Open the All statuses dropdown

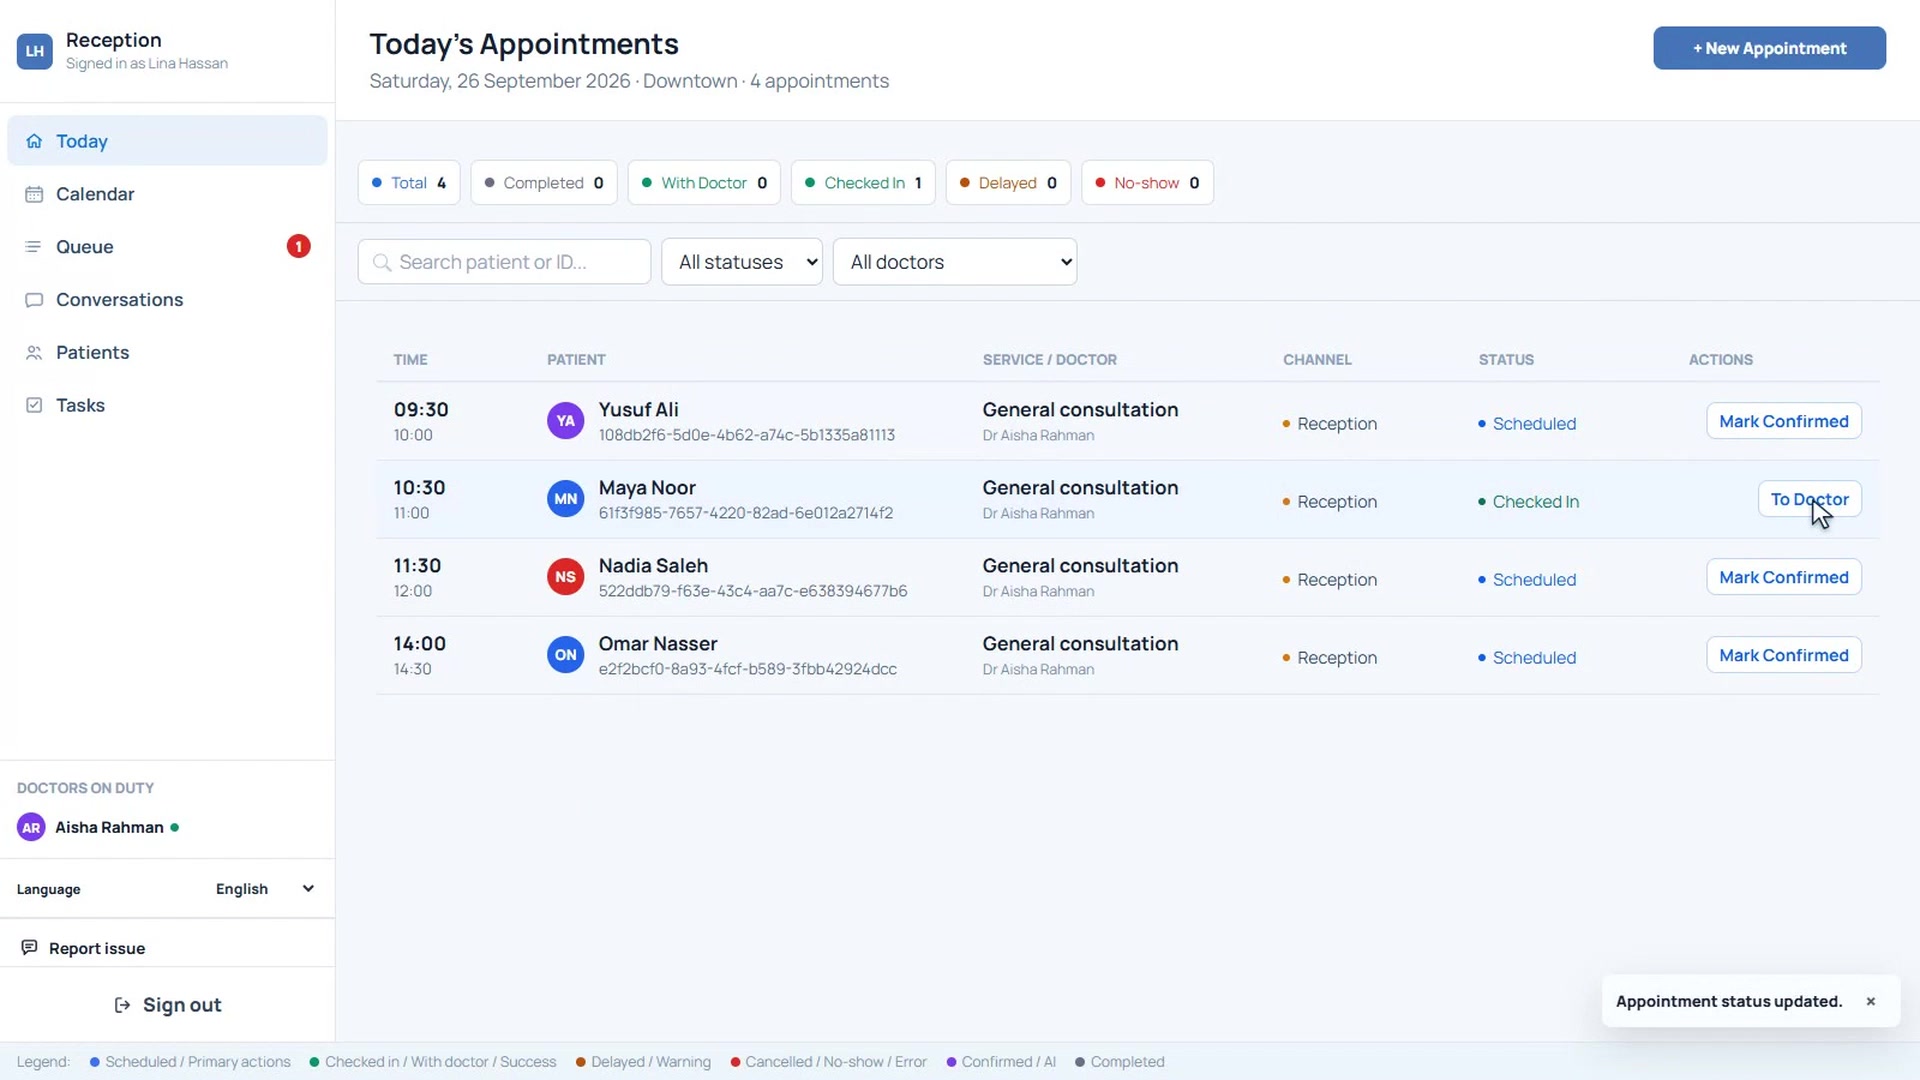pyautogui.click(x=742, y=262)
